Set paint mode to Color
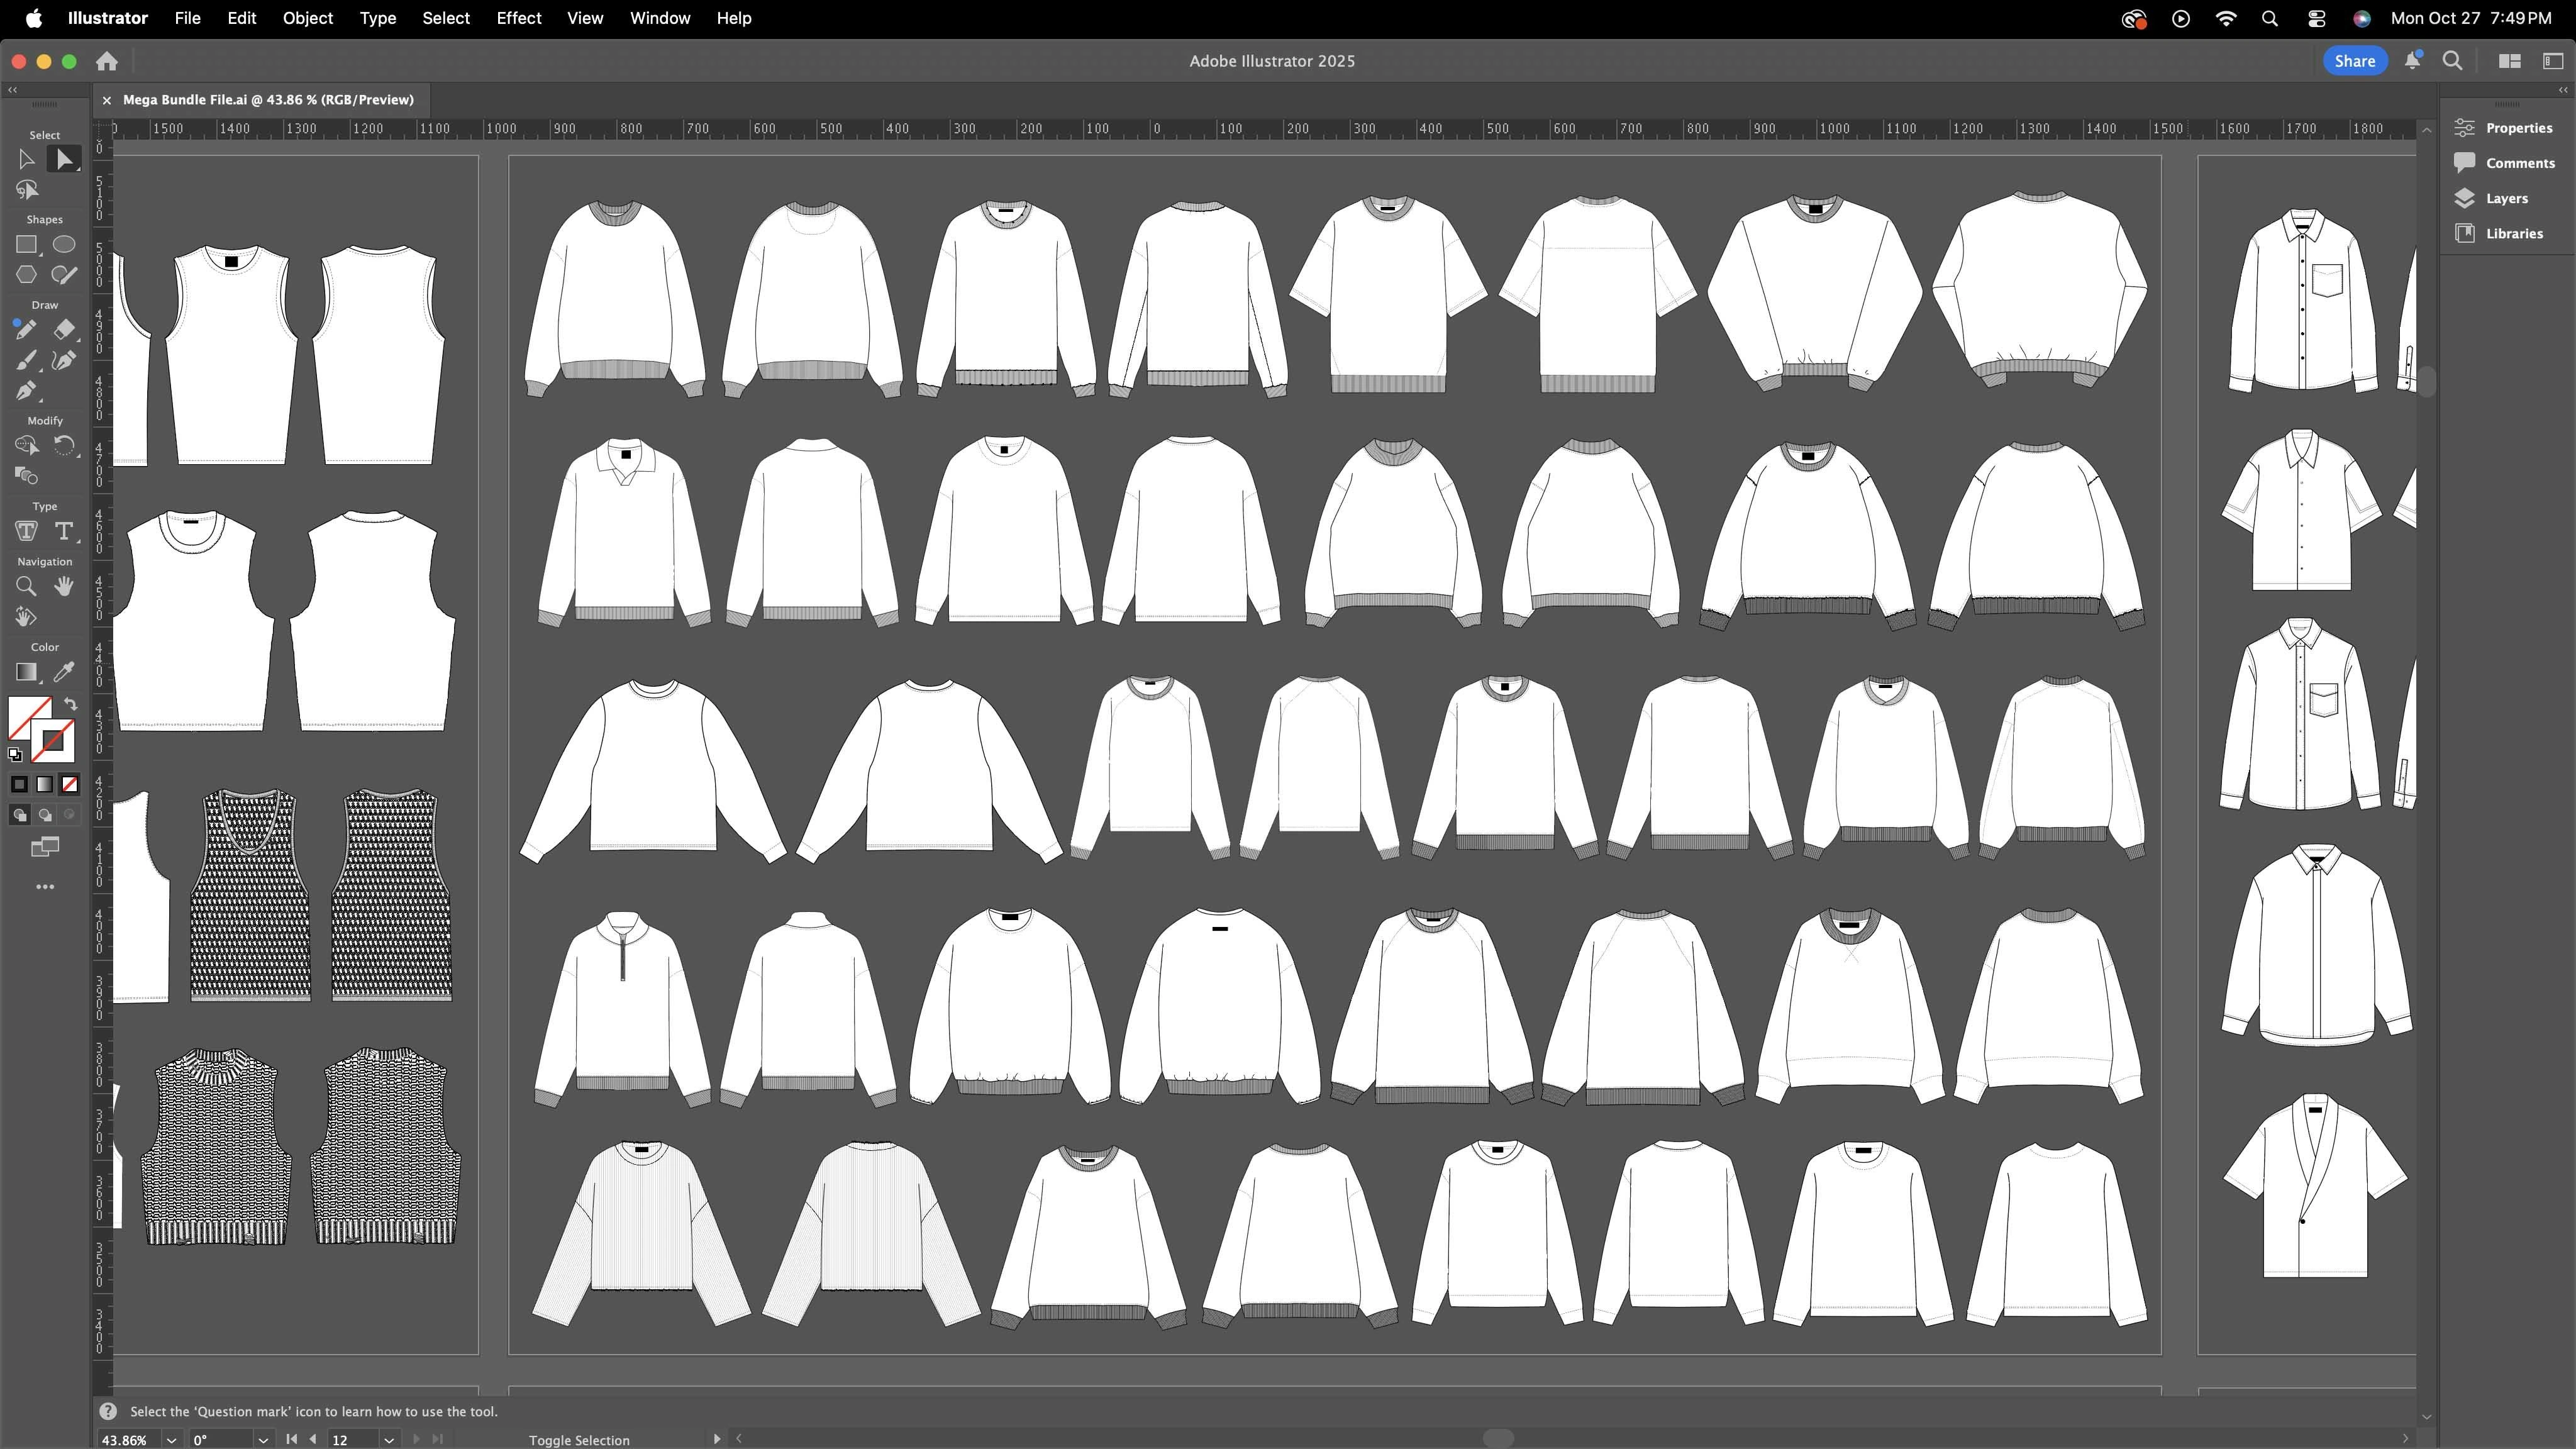2576x1449 pixels. pyautogui.click(x=19, y=784)
